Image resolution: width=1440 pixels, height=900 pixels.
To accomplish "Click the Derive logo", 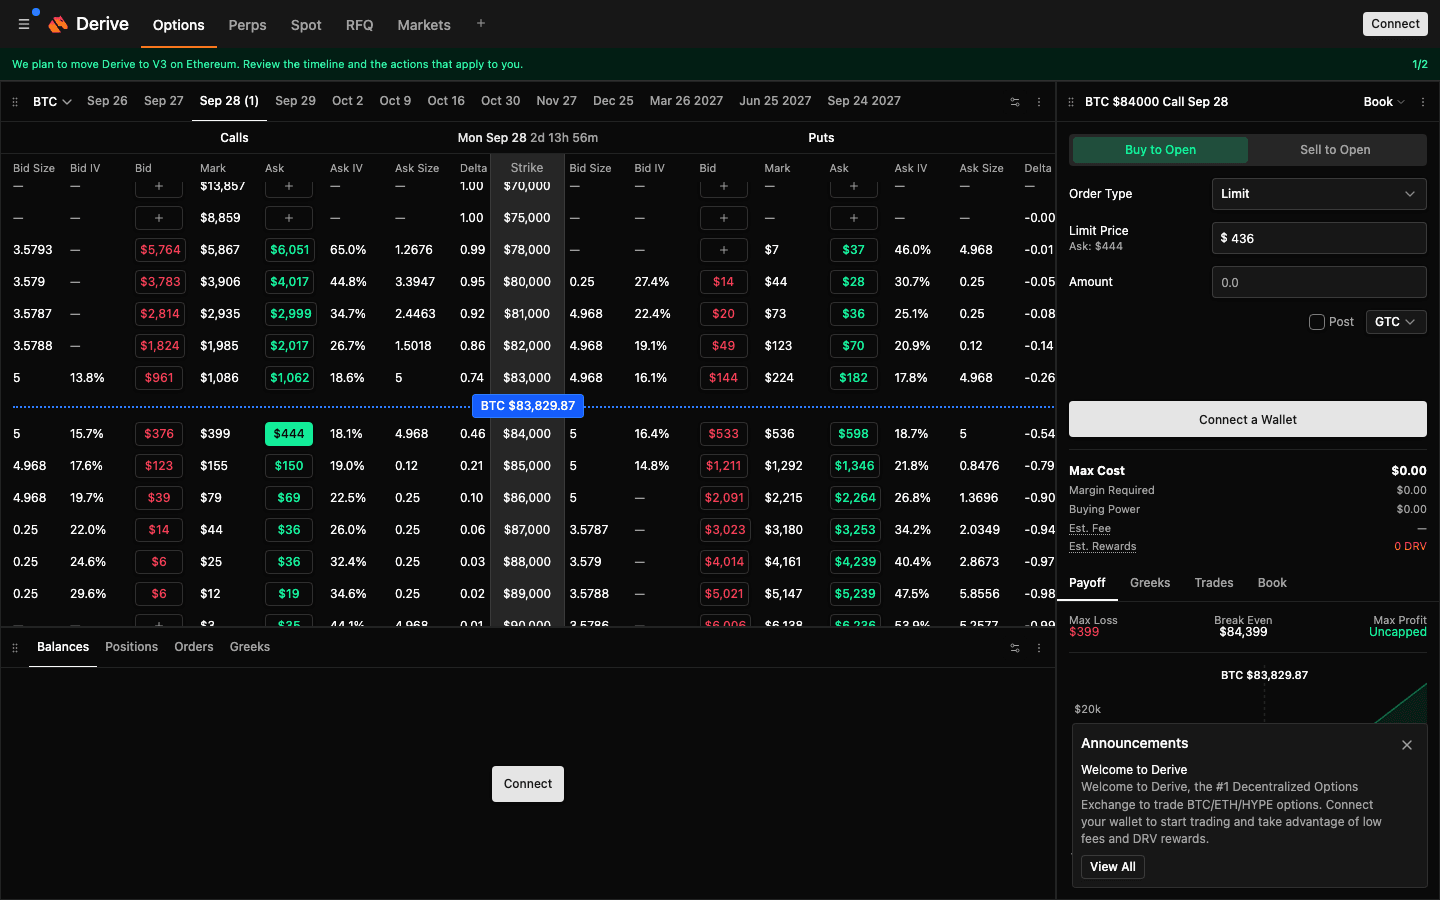I will (89, 24).
